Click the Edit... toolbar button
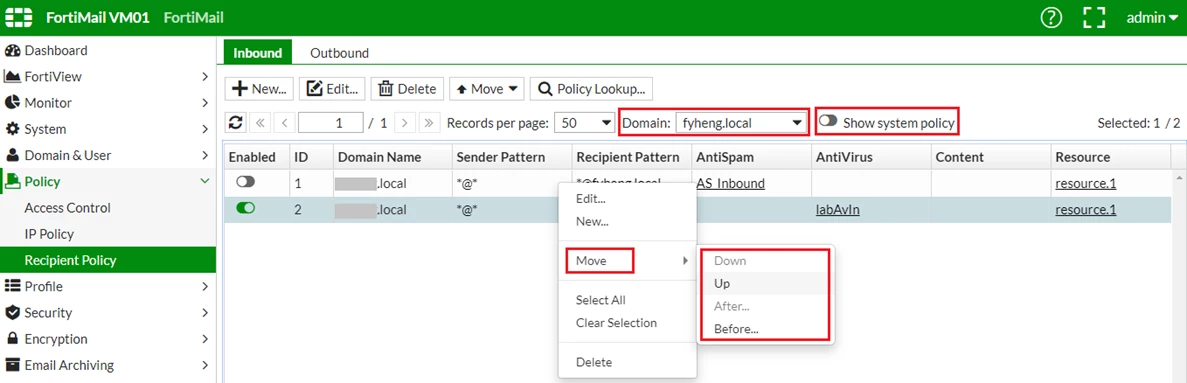 [x=332, y=89]
